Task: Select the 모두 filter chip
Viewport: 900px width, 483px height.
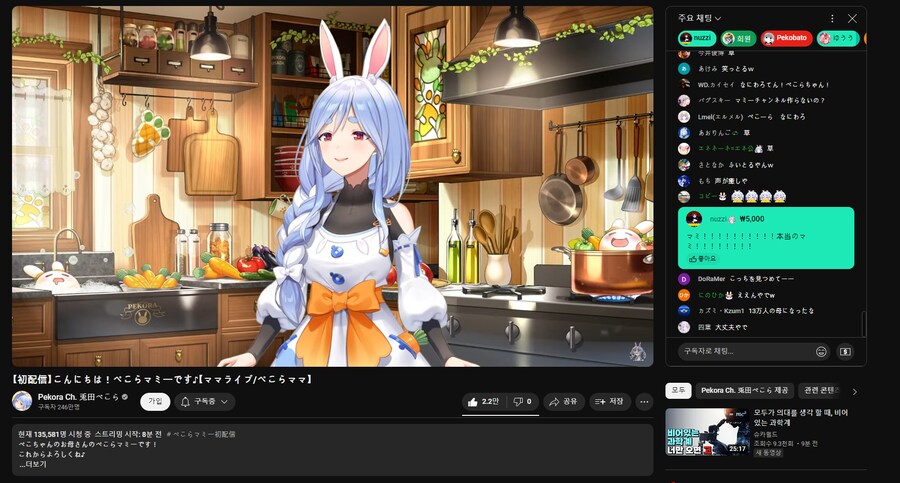Action: pos(678,391)
